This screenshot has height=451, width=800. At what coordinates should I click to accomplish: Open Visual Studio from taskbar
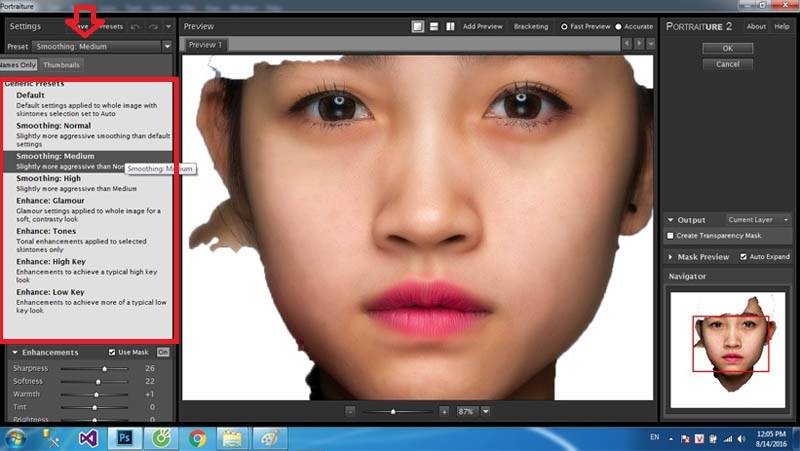pos(88,438)
